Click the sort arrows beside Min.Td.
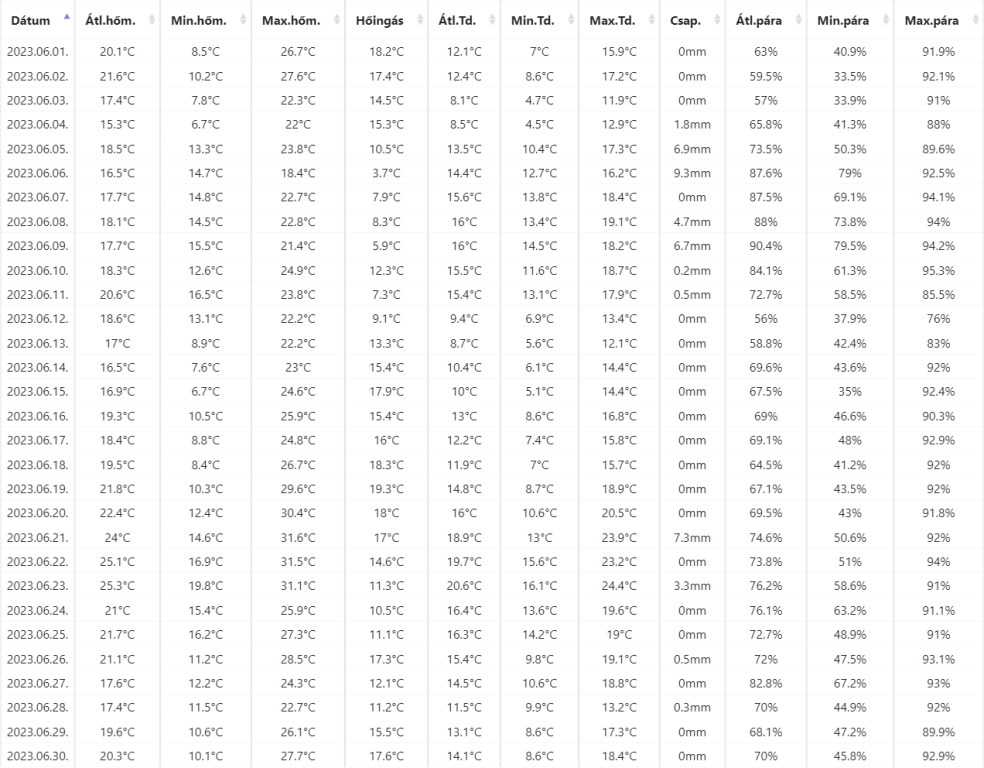The height and width of the screenshot is (768, 984). (x=568, y=20)
